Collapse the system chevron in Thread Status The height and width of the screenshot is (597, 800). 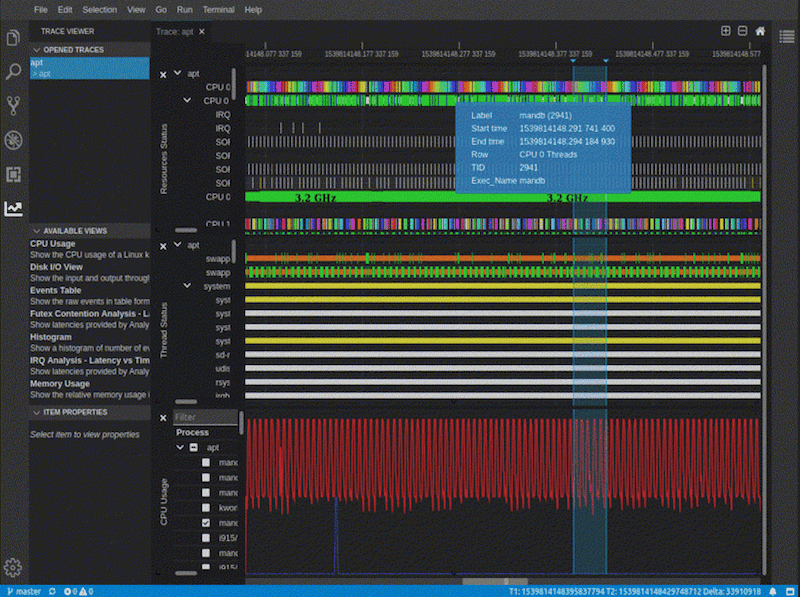[187, 285]
